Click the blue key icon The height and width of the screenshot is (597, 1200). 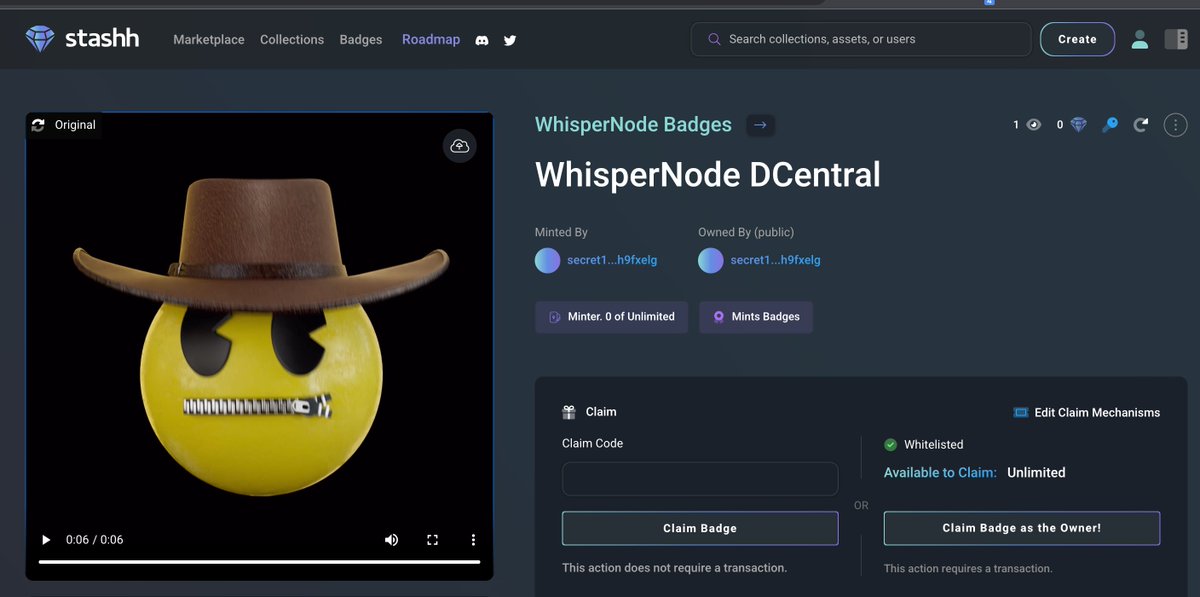[1110, 125]
